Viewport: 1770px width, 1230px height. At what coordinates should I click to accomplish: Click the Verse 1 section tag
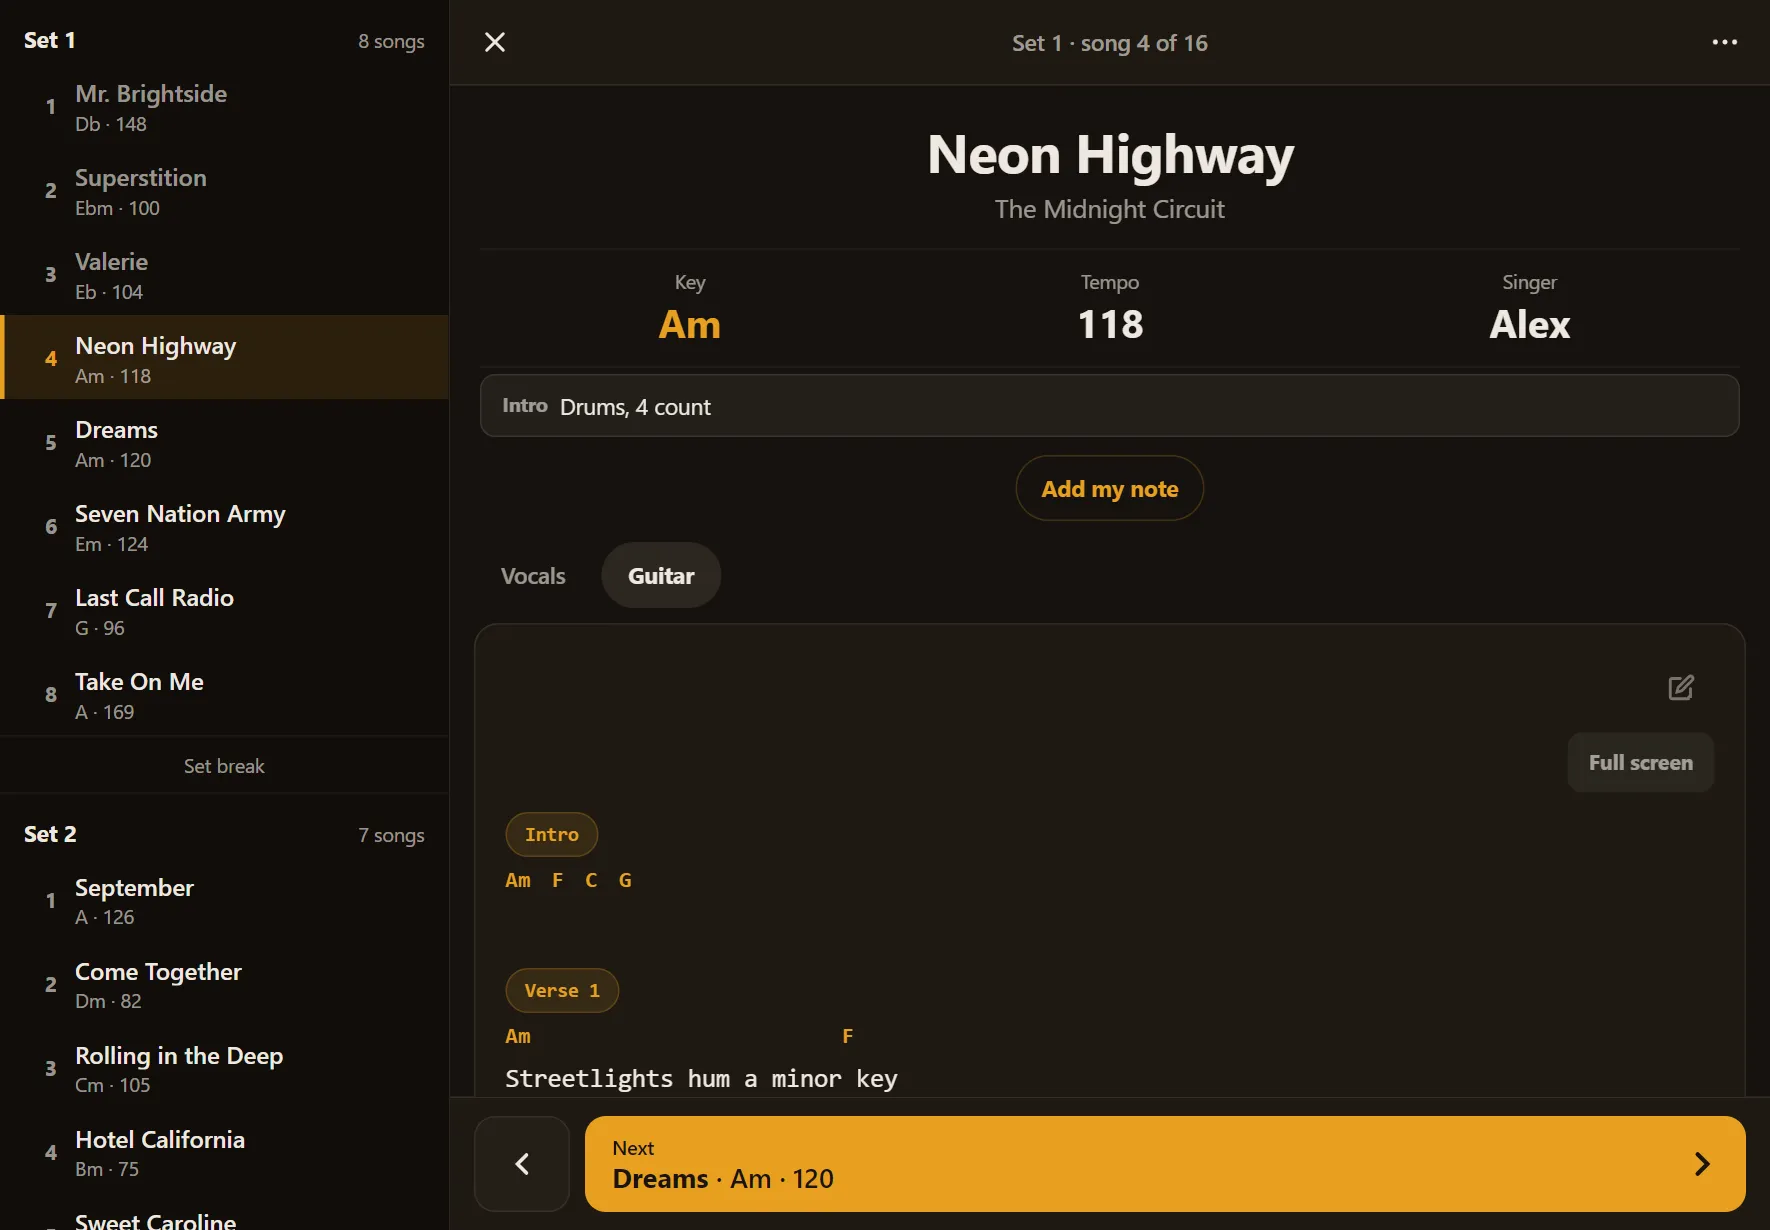coord(562,990)
